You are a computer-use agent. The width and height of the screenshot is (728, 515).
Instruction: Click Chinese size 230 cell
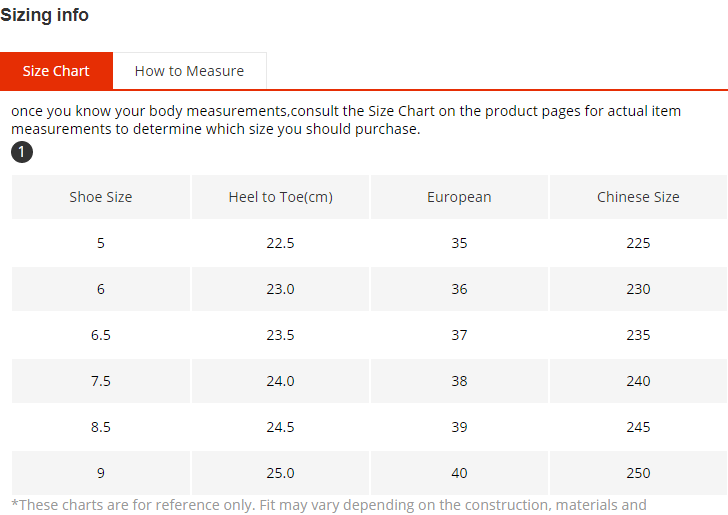638,289
